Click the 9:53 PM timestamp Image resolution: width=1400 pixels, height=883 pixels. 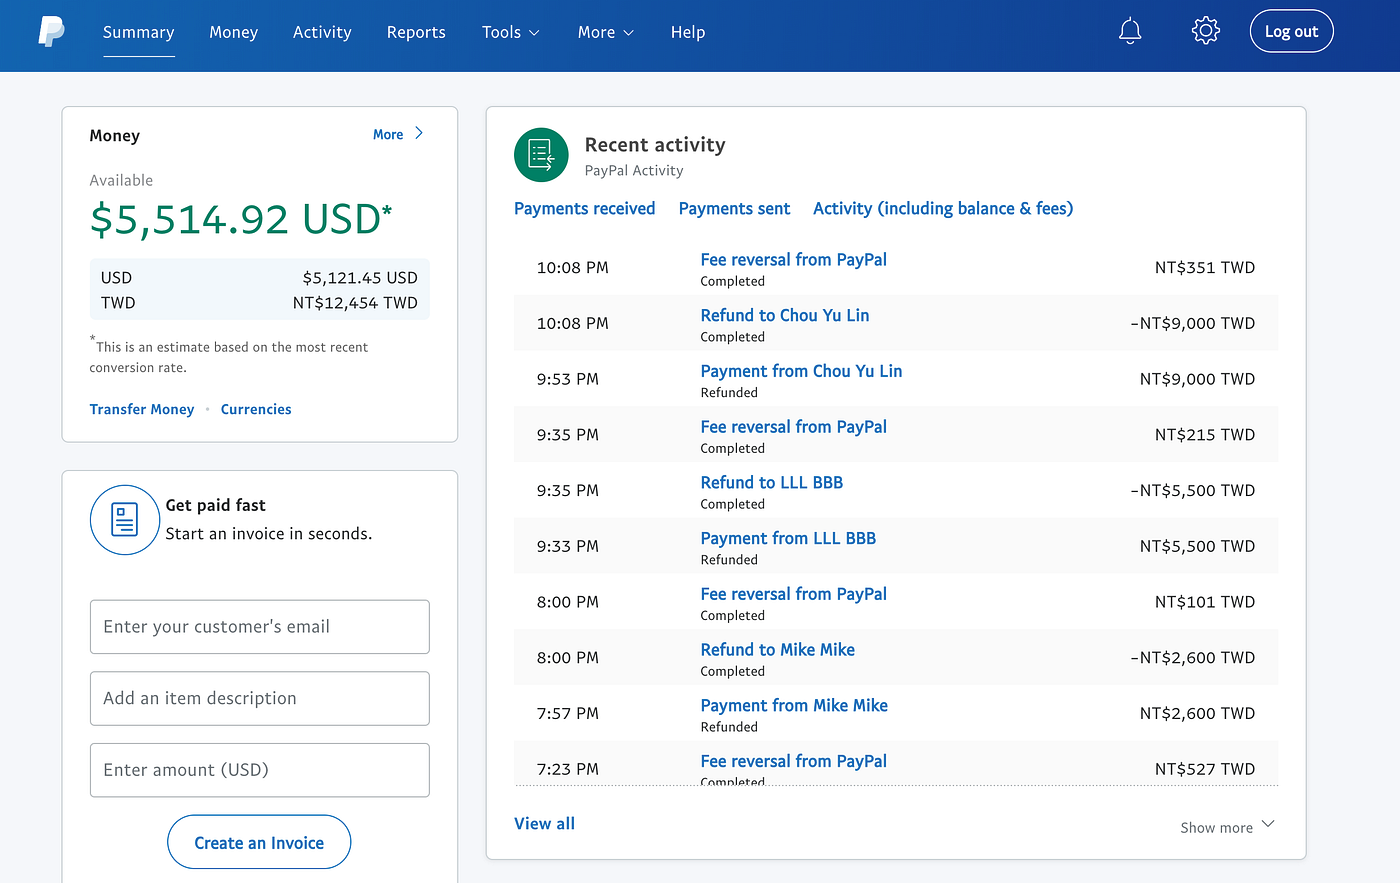(x=568, y=379)
